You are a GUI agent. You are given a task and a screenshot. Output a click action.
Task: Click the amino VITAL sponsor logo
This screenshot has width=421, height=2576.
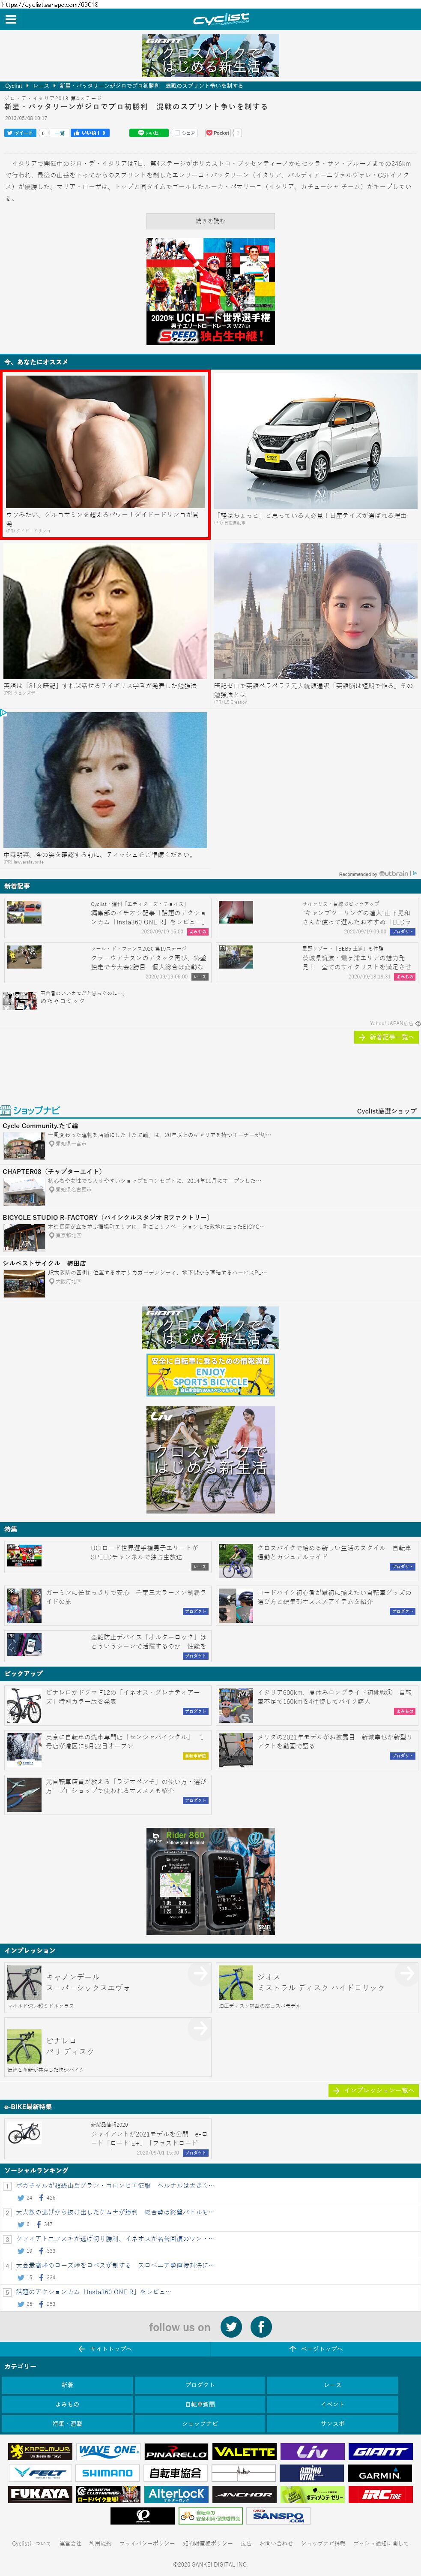pyautogui.click(x=312, y=2473)
